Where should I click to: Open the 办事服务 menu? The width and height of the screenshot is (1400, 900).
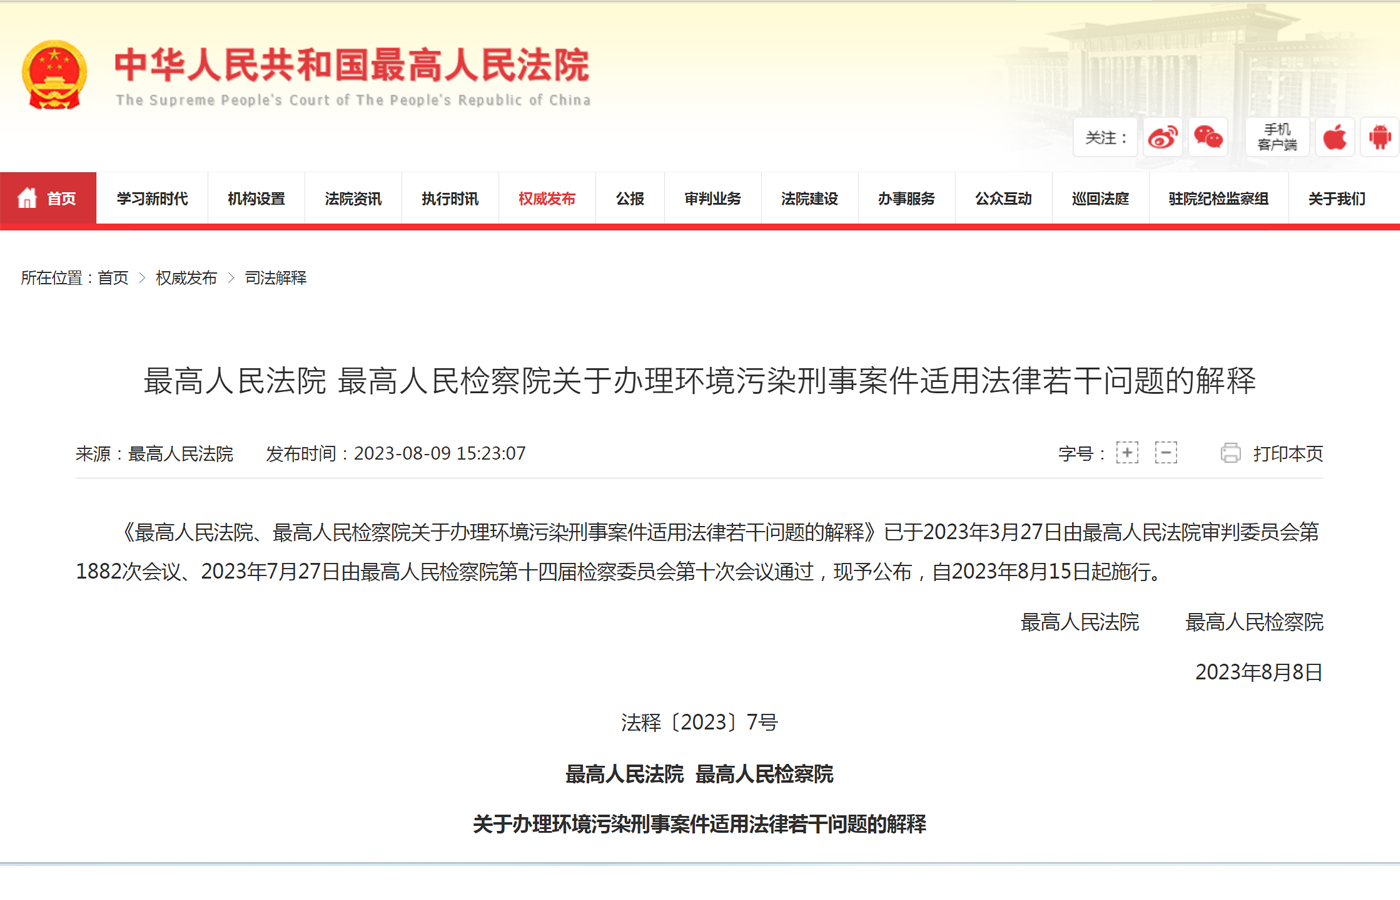coord(907,199)
